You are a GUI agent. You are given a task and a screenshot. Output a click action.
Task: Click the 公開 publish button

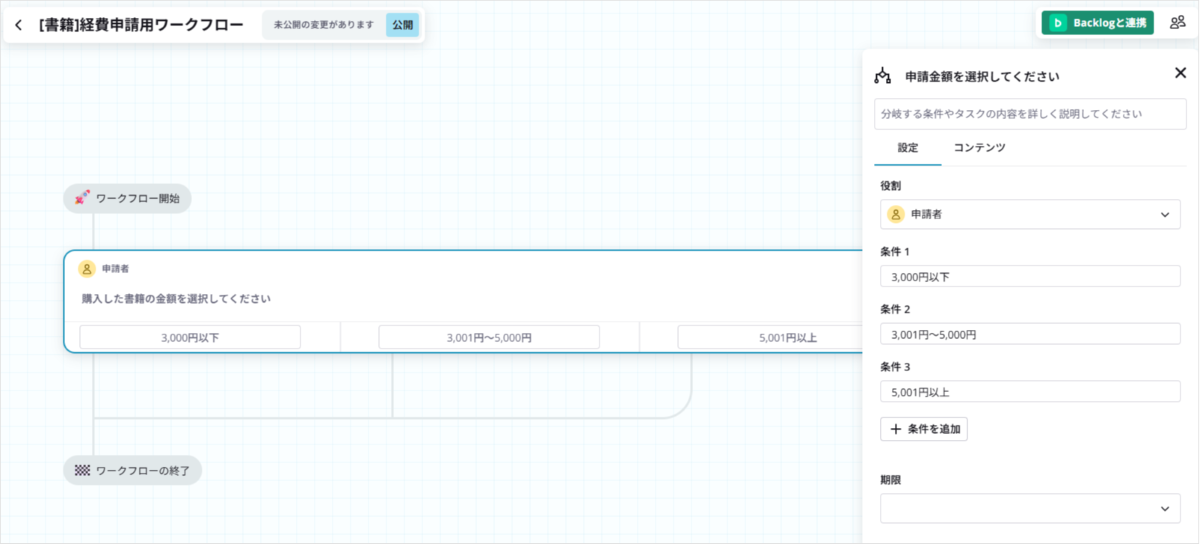[x=402, y=25]
